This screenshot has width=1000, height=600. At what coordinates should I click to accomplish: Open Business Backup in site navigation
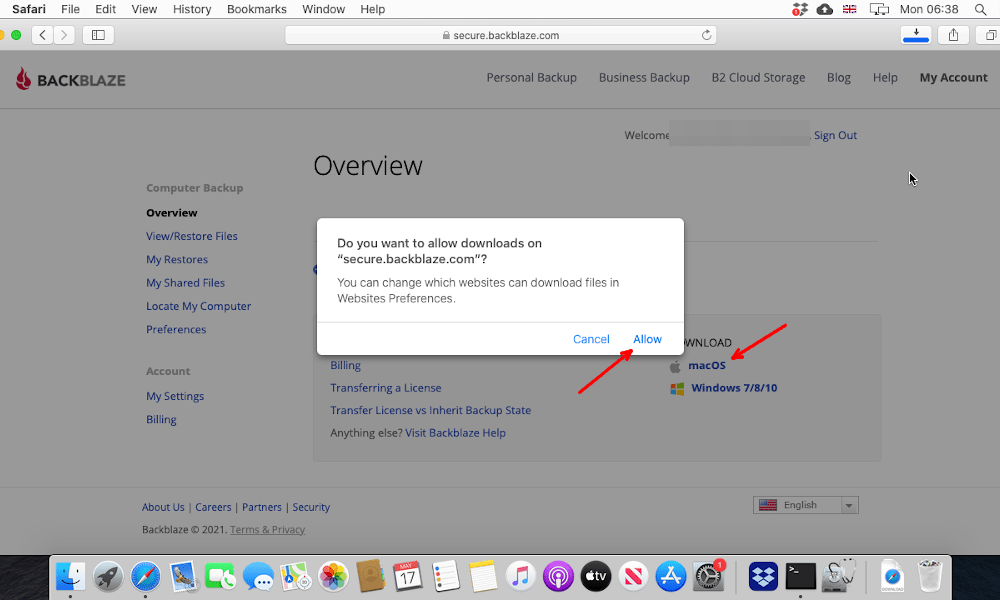tap(644, 78)
